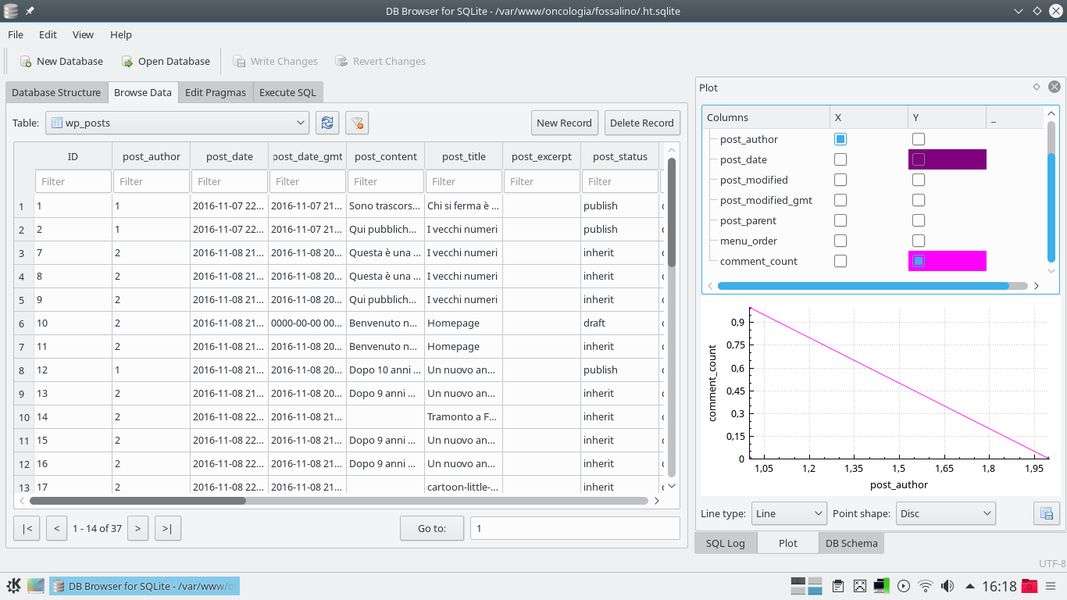Viewport: 1067px width, 600px height.
Task: Click the New Database toolbar icon
Action: click(x=26, y=61)
